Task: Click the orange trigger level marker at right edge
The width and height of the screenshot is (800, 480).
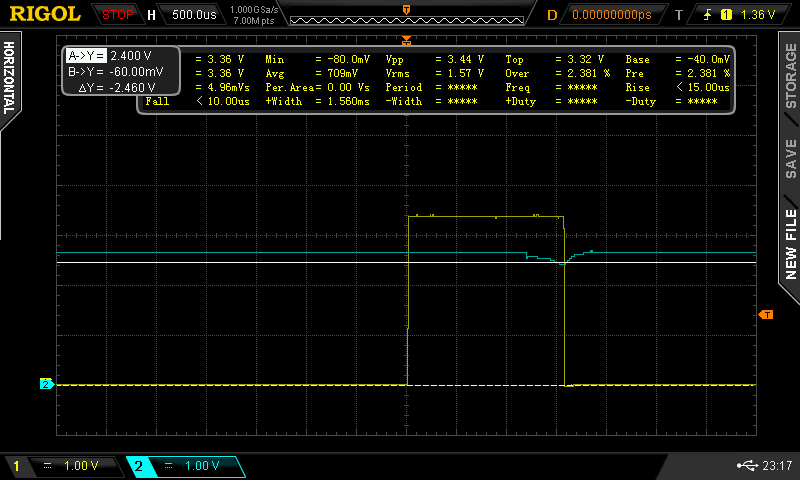Action: point(766,315)
